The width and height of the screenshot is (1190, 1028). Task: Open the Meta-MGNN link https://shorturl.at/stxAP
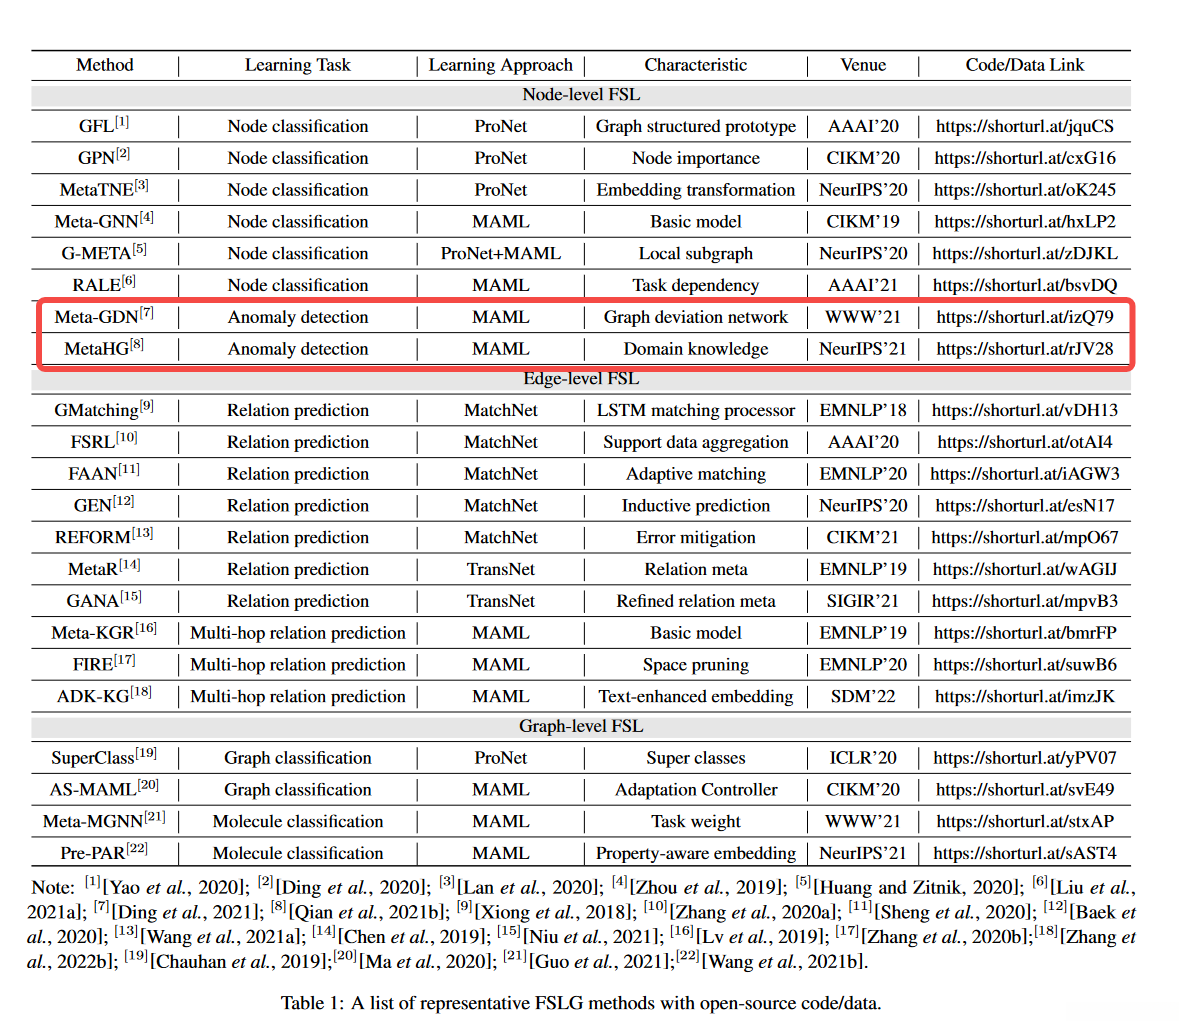(1025, 822)
